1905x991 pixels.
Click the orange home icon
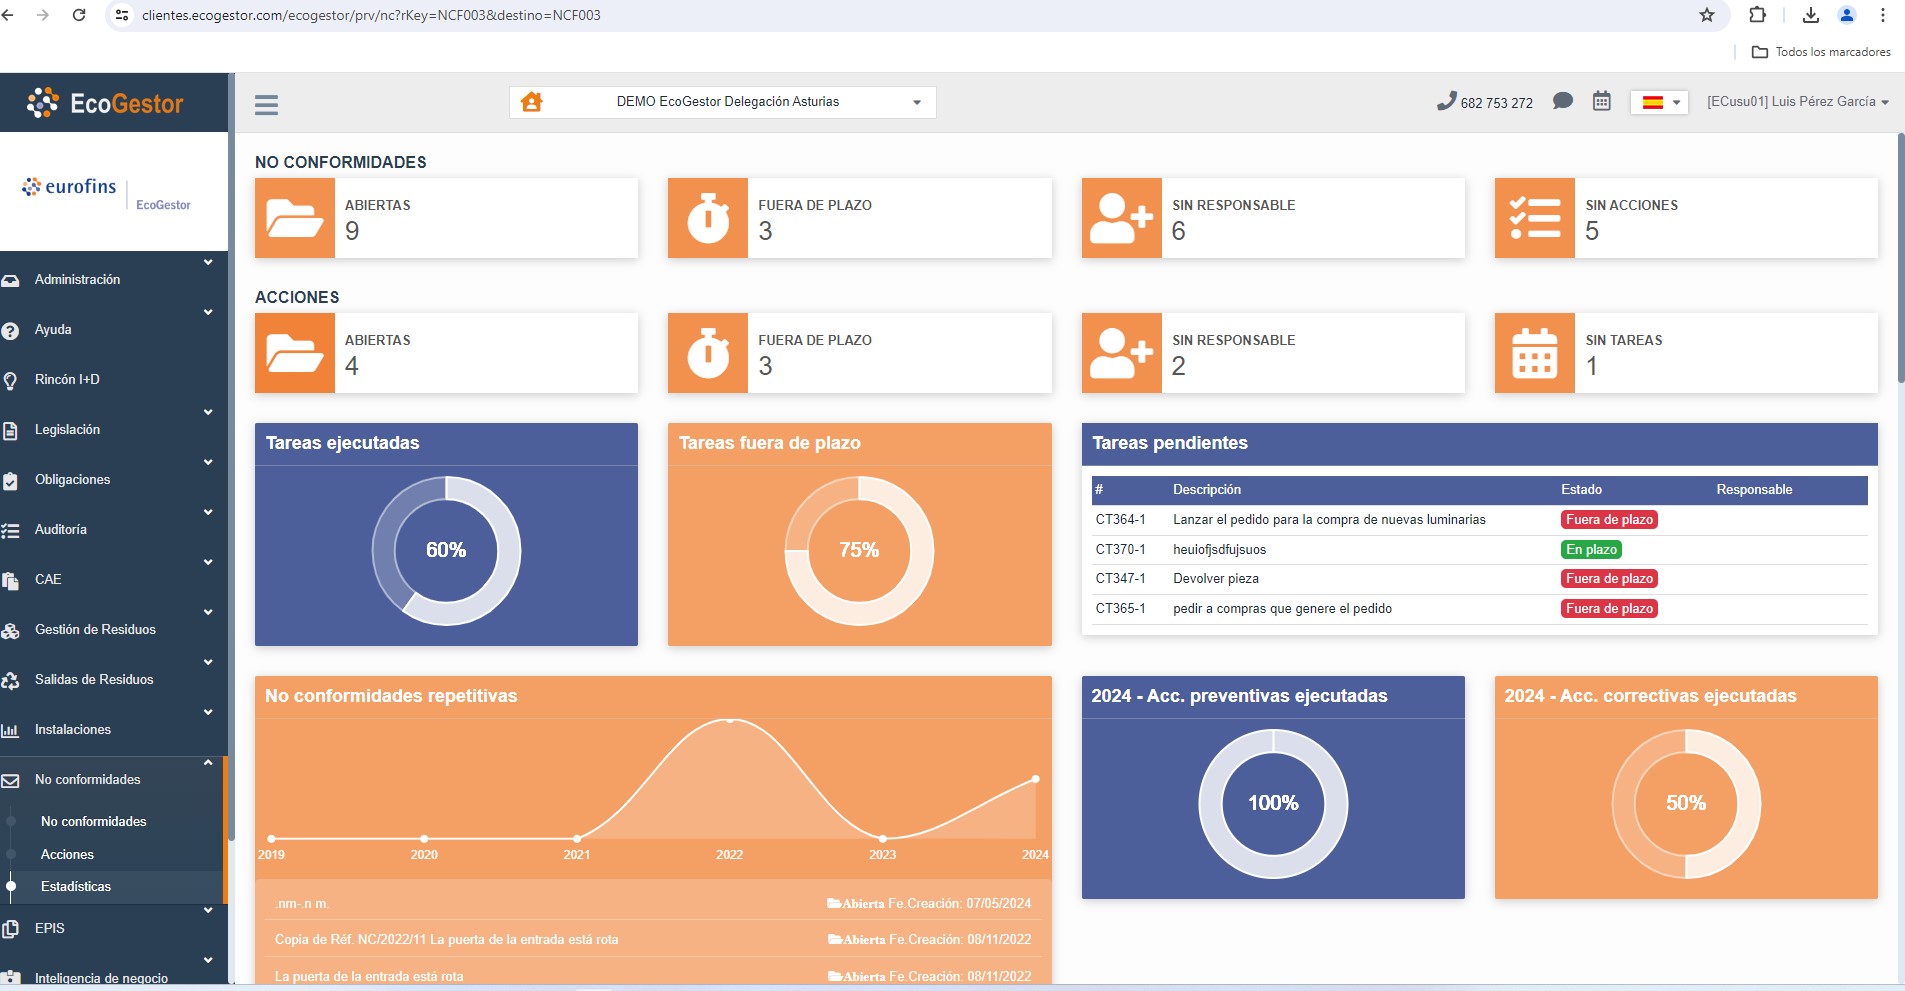[532, 102]
